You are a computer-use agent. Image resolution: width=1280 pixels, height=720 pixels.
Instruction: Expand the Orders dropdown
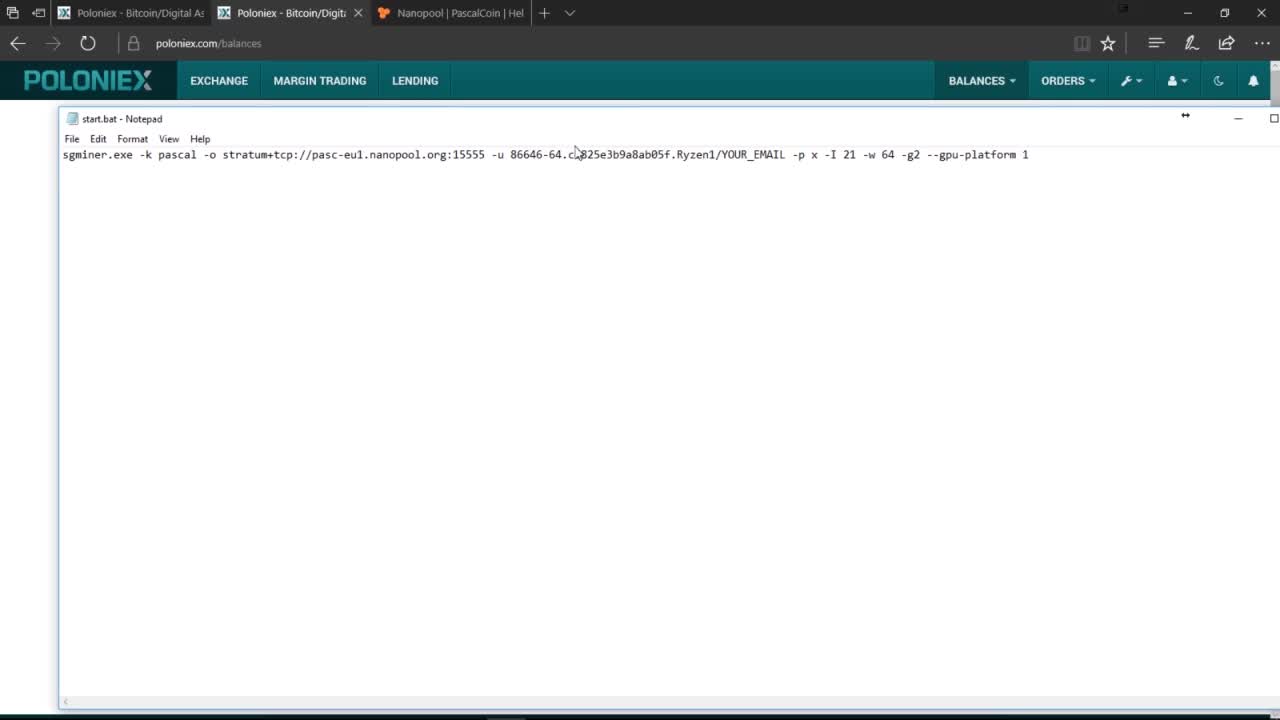(1068, 81)
